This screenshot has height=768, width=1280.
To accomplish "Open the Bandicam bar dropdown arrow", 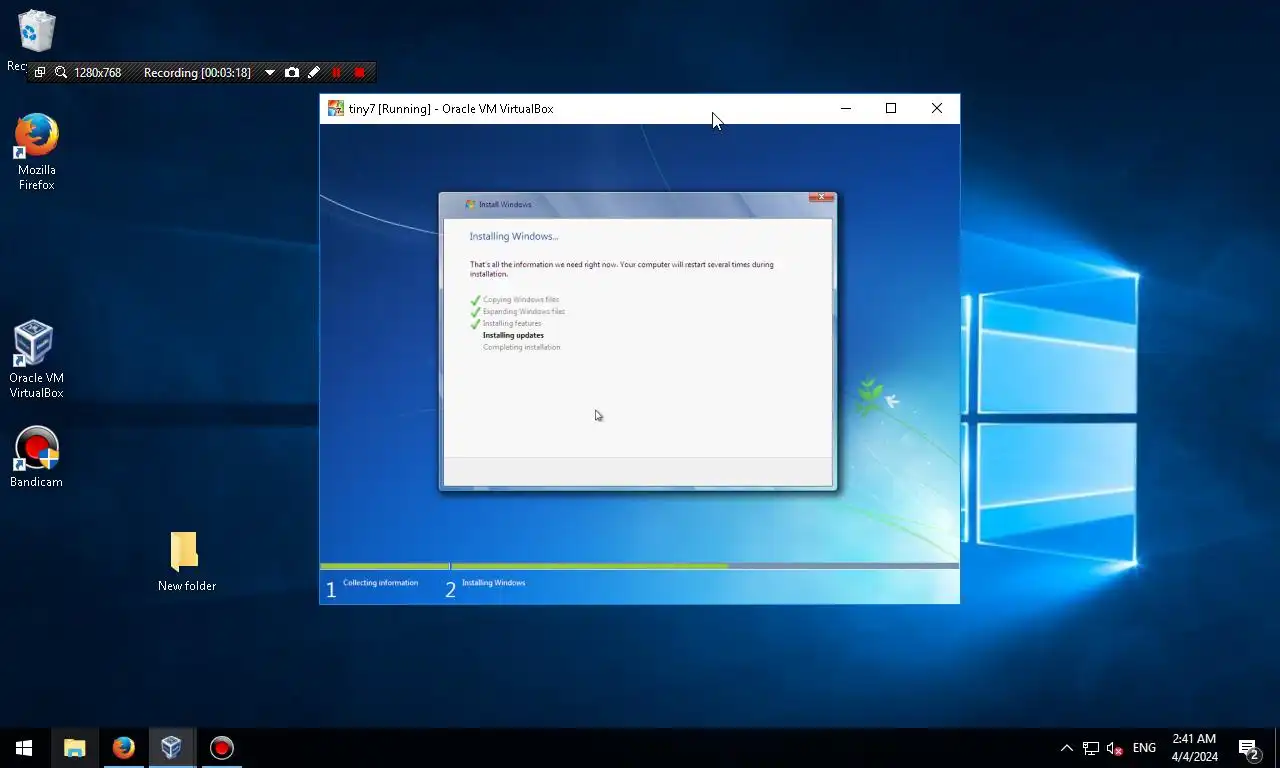I will [x=269, y=72].
